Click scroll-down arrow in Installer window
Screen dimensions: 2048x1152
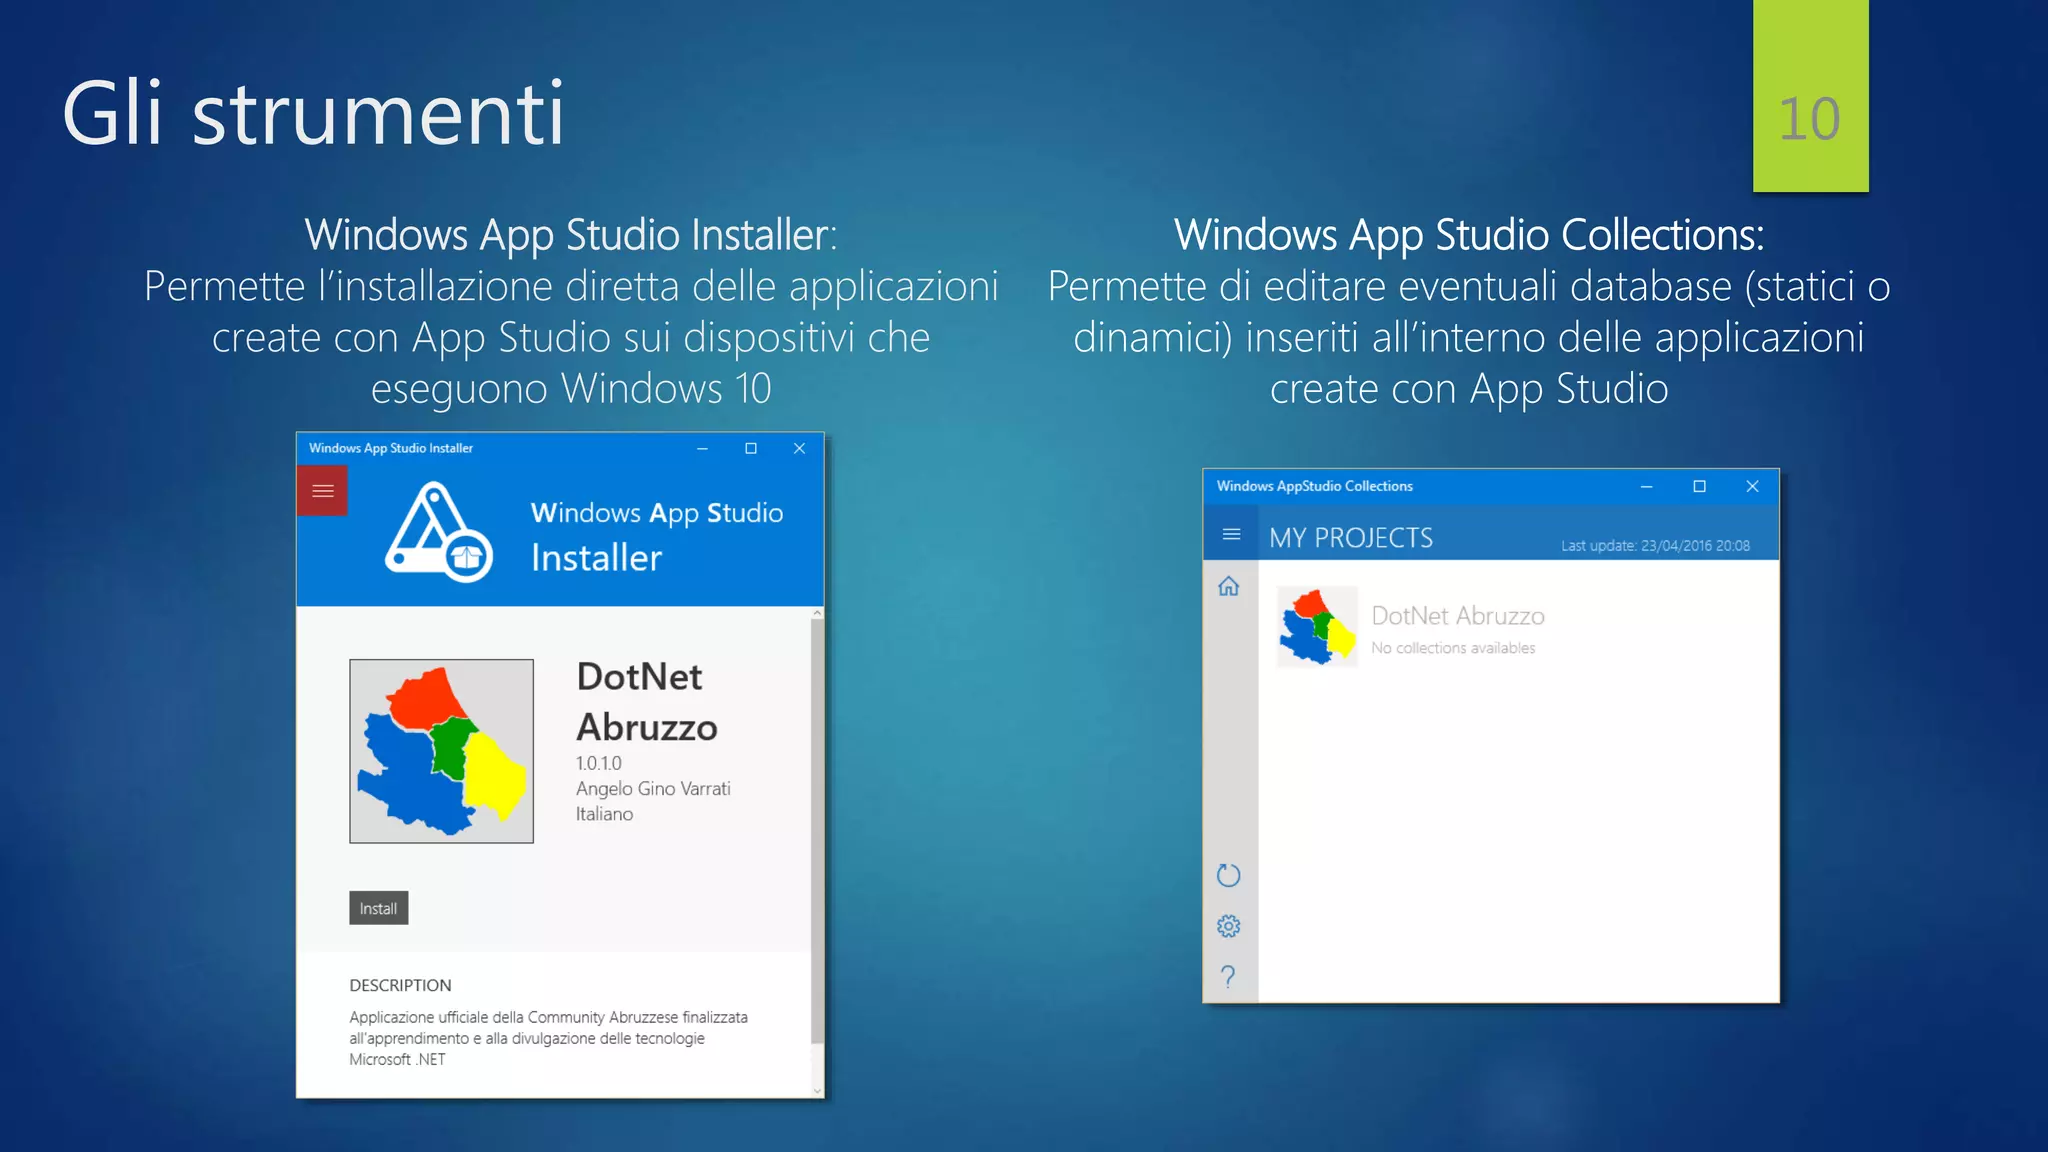(817, 1091)
